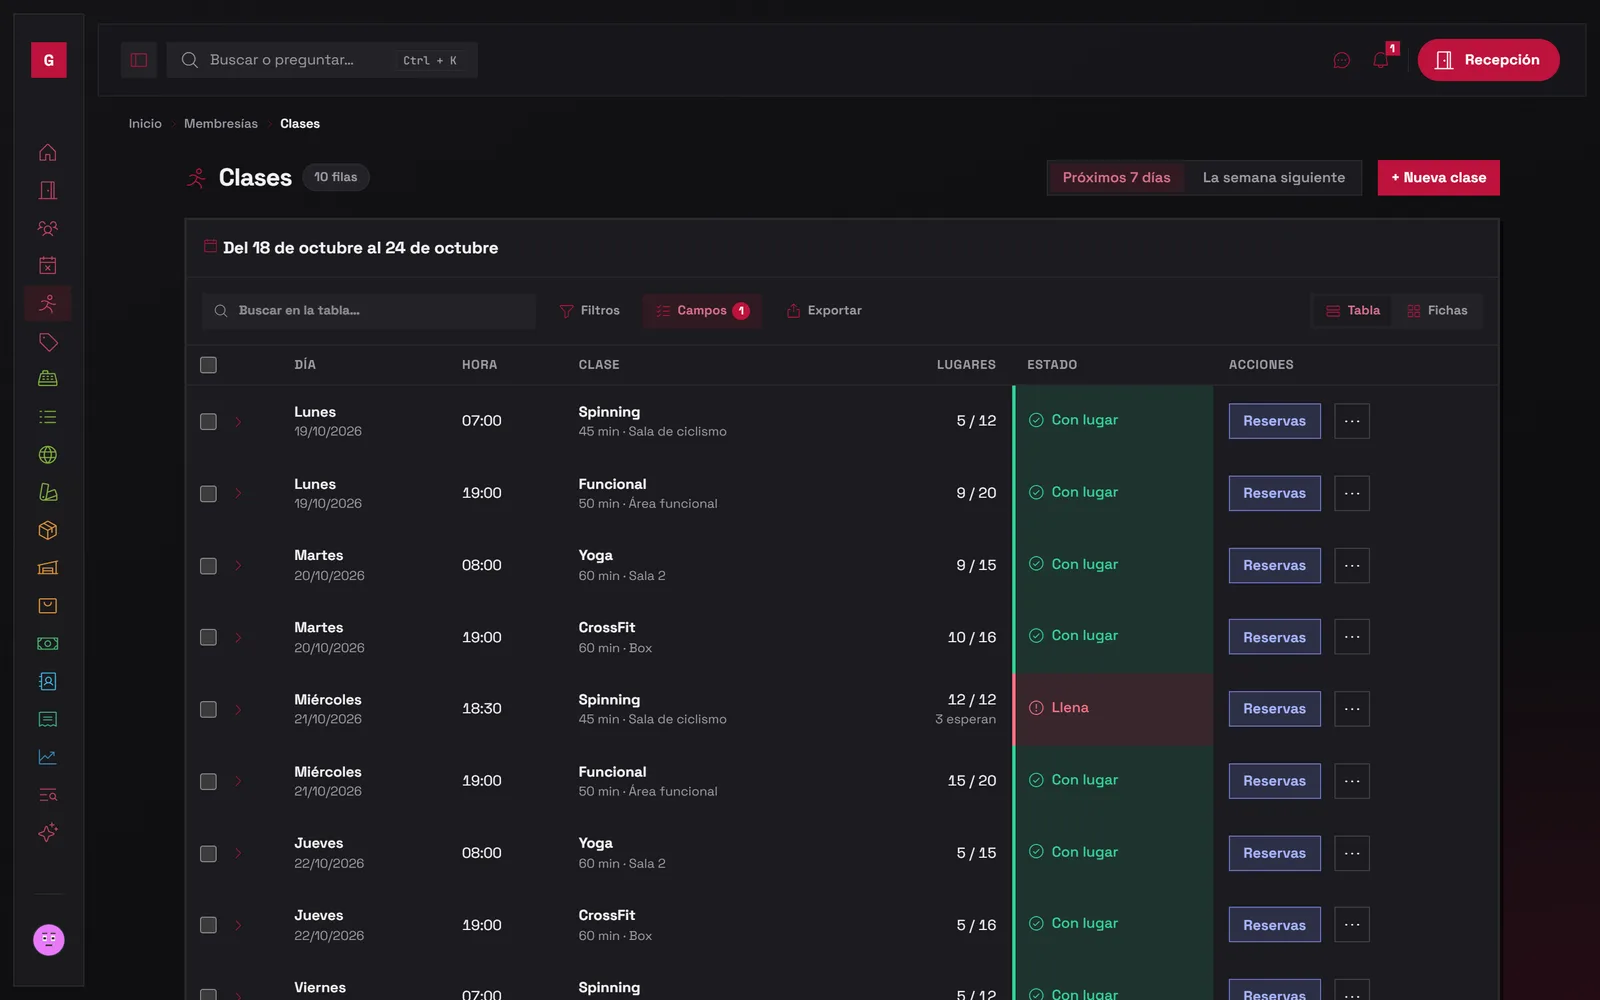Open the globe icon in sidebar
This screenshot has height=1000, width=1600.
click(47, 455)
